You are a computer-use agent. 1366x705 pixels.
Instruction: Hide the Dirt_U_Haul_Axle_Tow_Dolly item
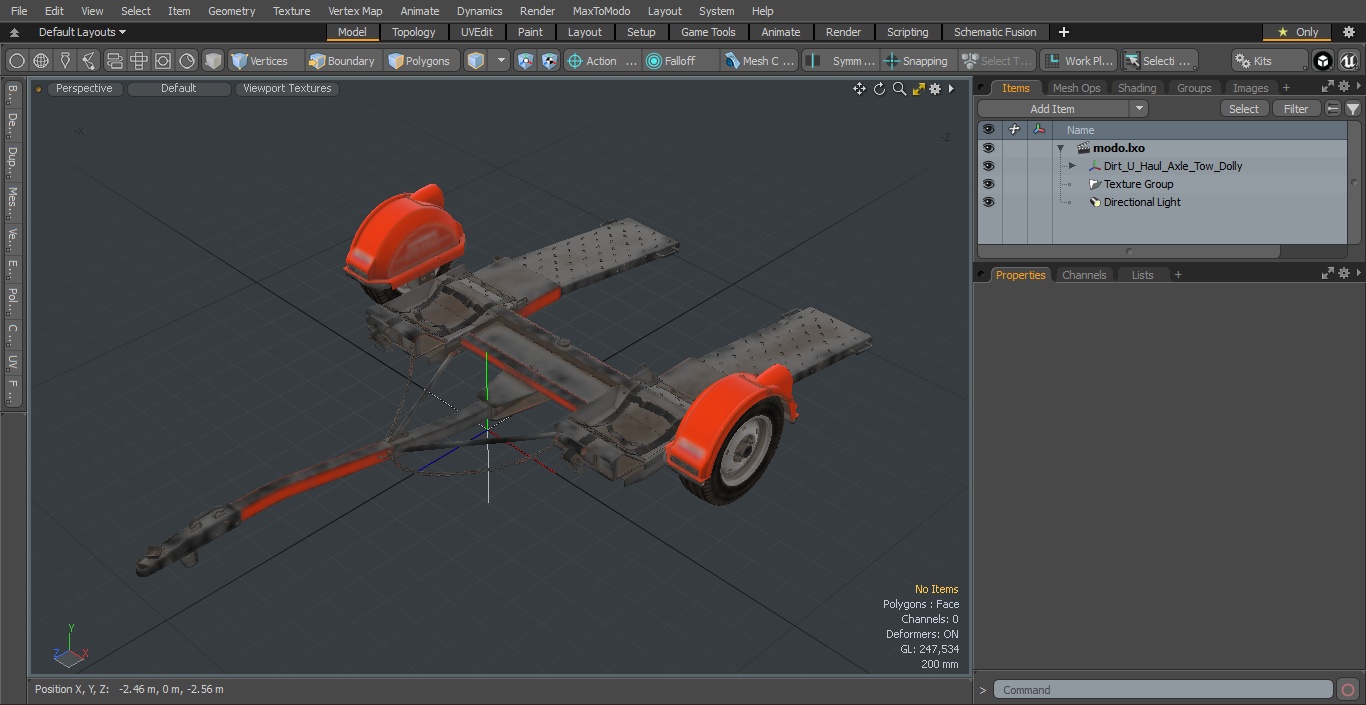988,166
